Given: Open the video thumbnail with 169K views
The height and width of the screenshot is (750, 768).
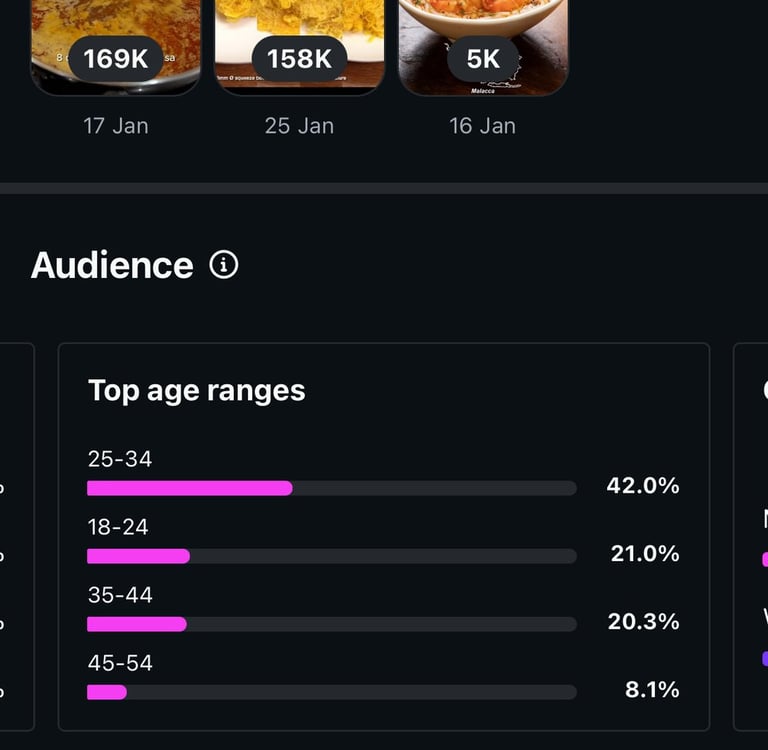Looking at the screenshot, I should click(x=116, y=45).
